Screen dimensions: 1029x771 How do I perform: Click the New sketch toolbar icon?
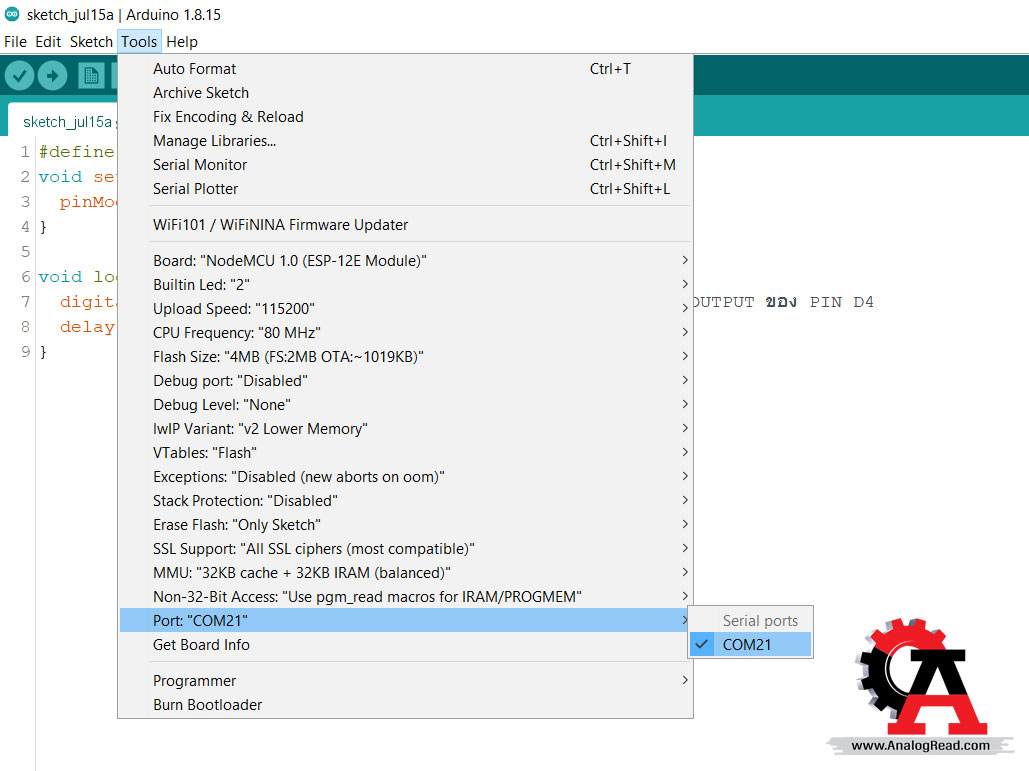(91, 76)
